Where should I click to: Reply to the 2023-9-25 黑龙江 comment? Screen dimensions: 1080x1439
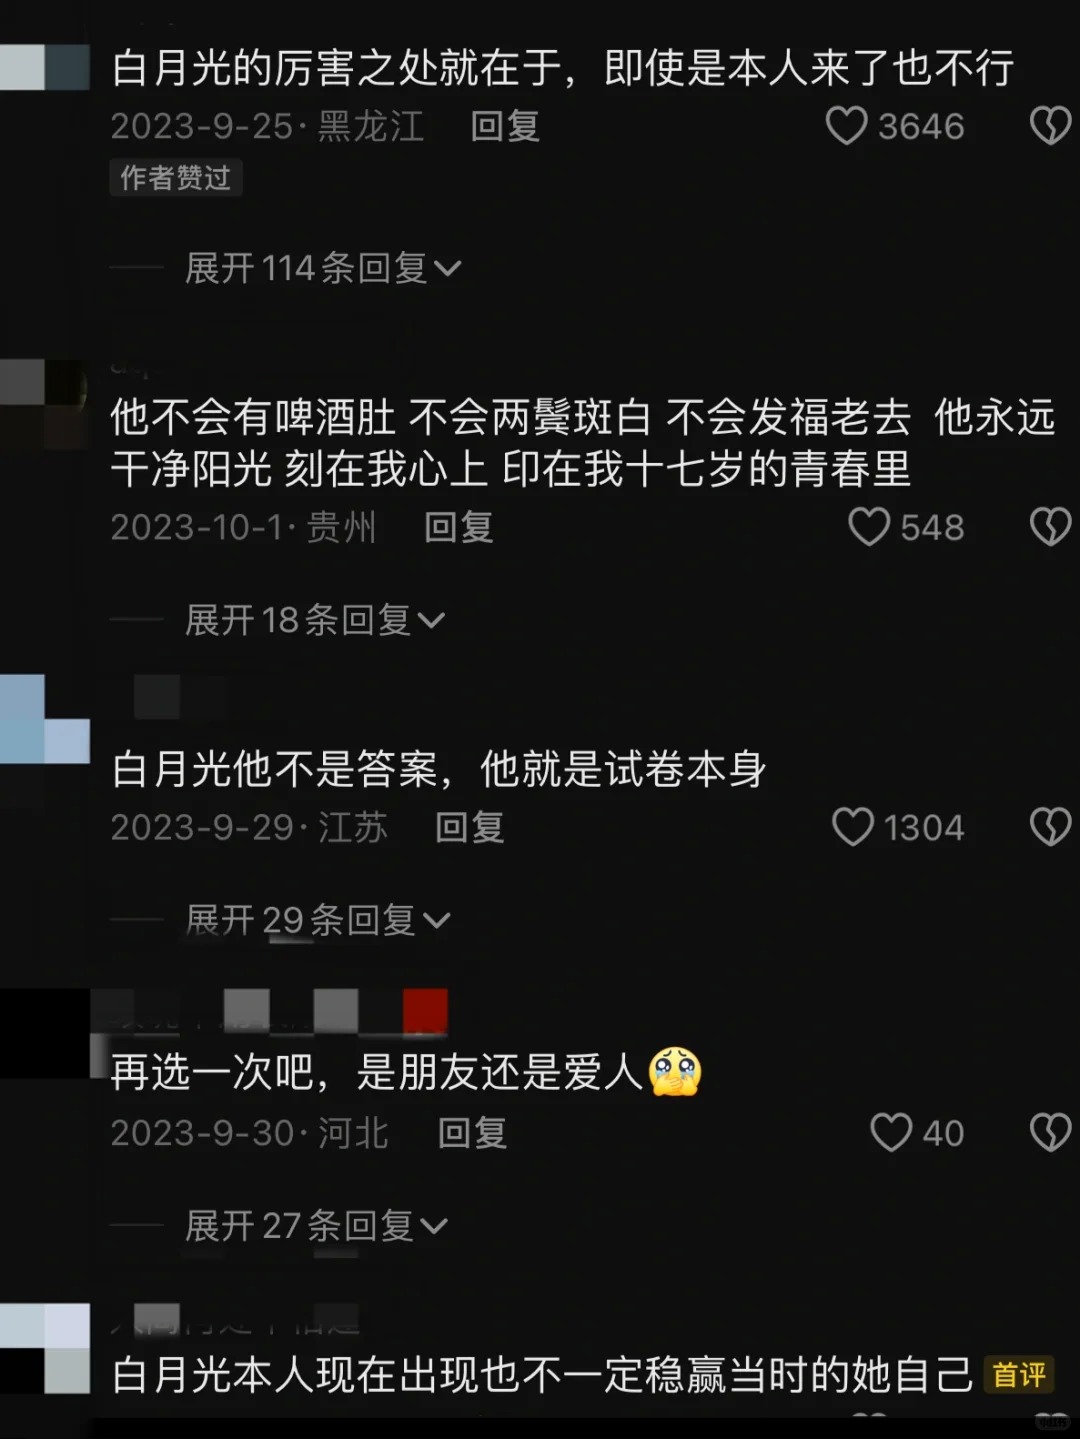(x=505, y=126)
